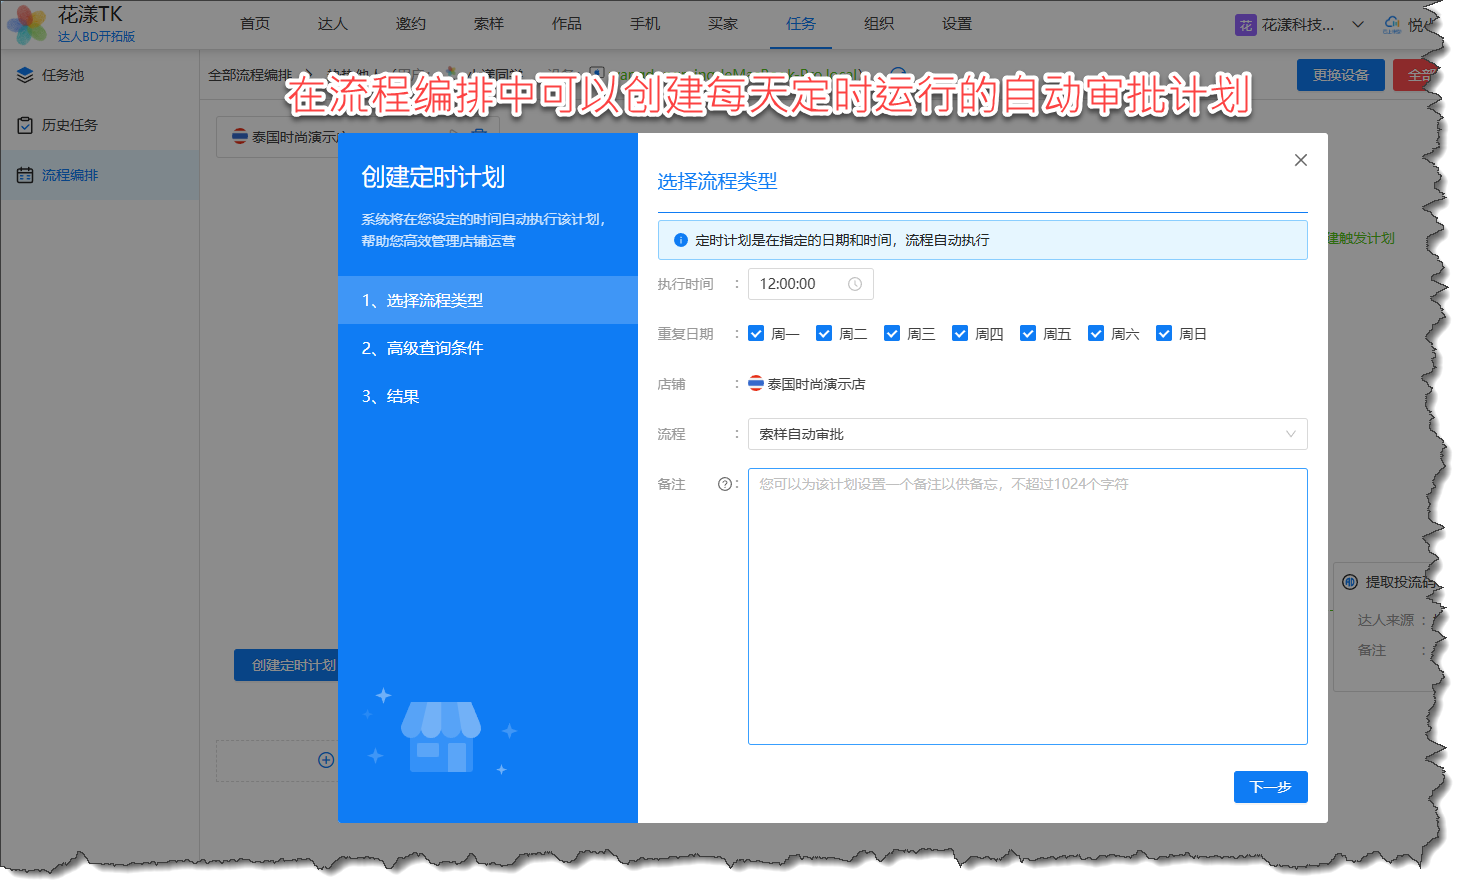Click the 流程编排 calendar icon in sidebar
The image size is (1469, 893).
click(x=25, y=175)
